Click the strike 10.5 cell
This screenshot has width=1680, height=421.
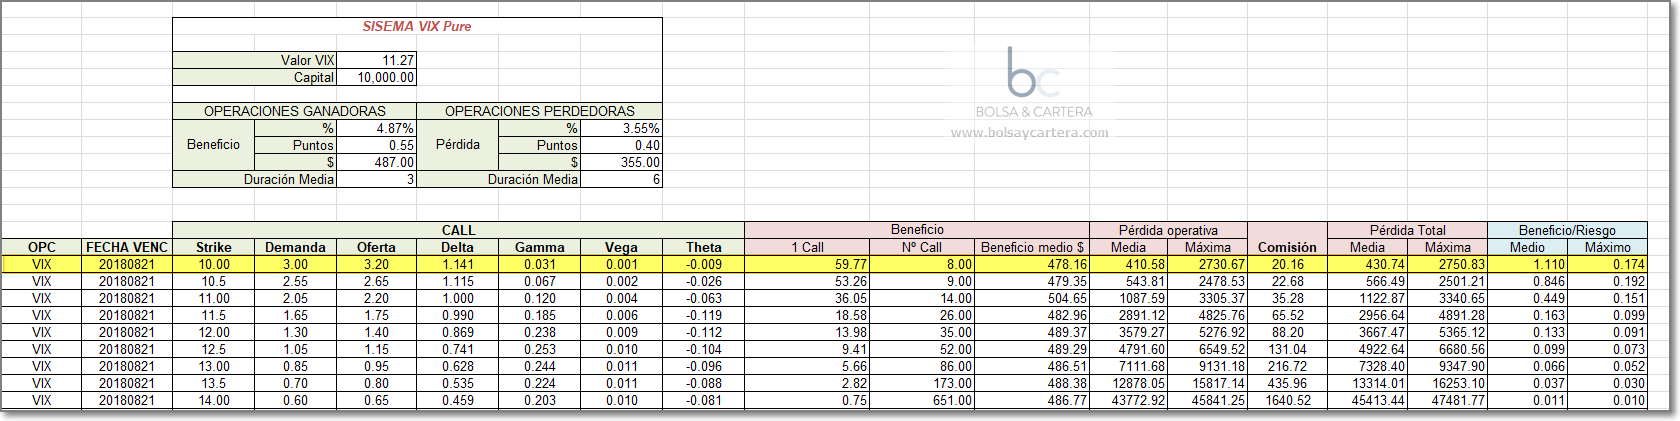214,281
